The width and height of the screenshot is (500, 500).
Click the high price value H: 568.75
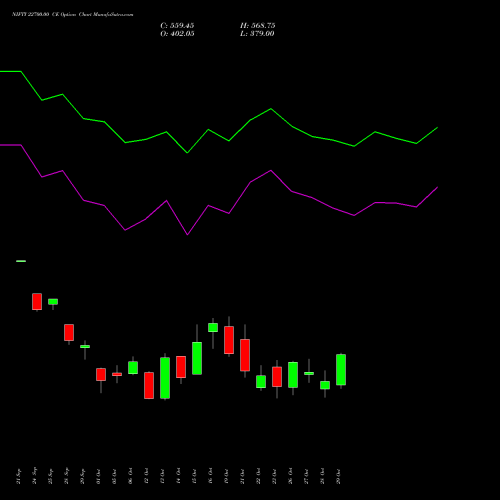257,26
